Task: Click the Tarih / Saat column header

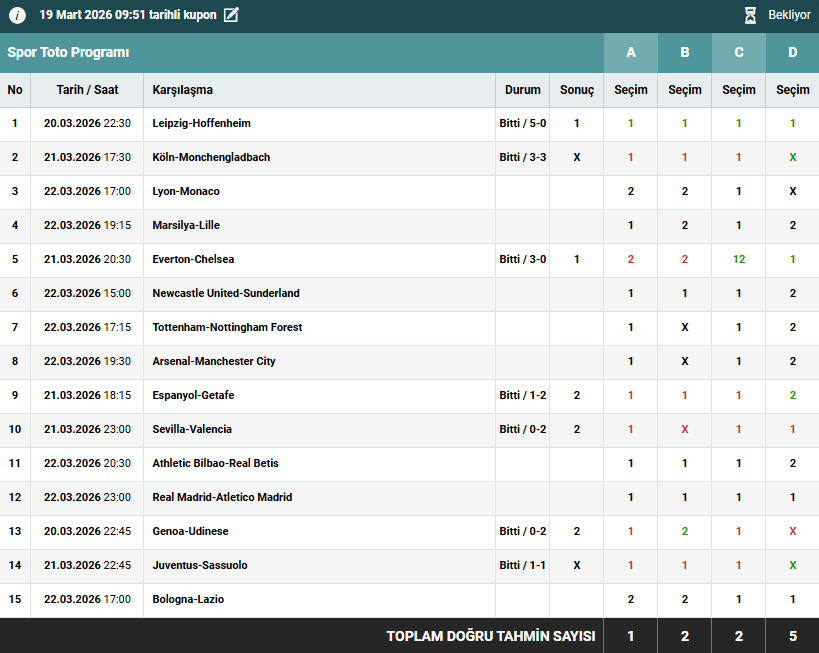Action: coord(87,90)
